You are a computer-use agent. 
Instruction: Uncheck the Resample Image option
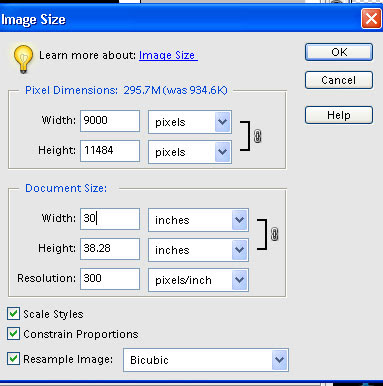[13, 359]
